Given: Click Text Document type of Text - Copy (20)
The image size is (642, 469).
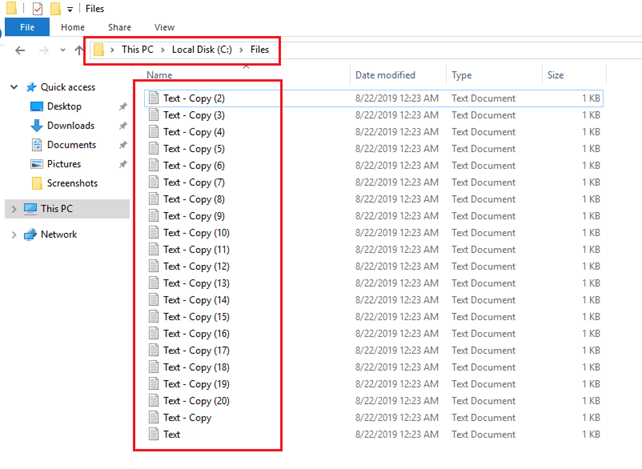Looking at the screenshot, I should pyautogui.click(x=483, y=401).
